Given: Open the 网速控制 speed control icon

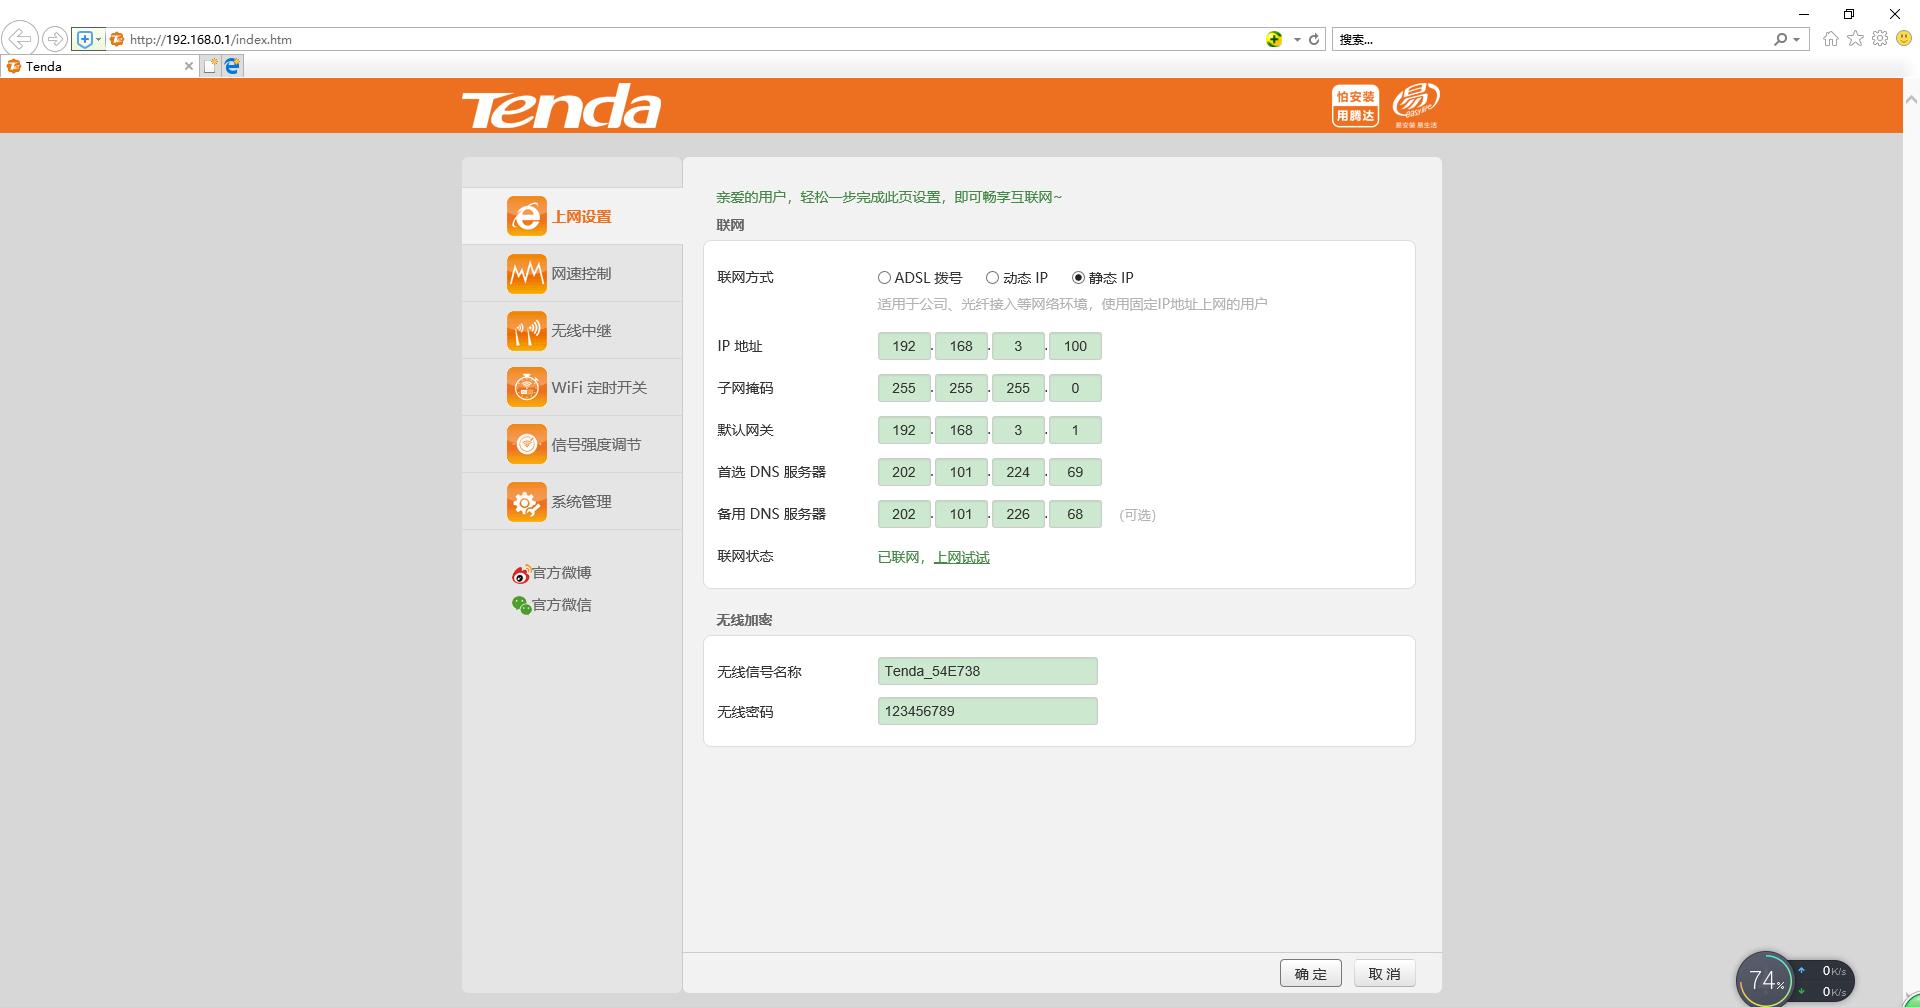Looking at the screenshot, I should 526,273.
